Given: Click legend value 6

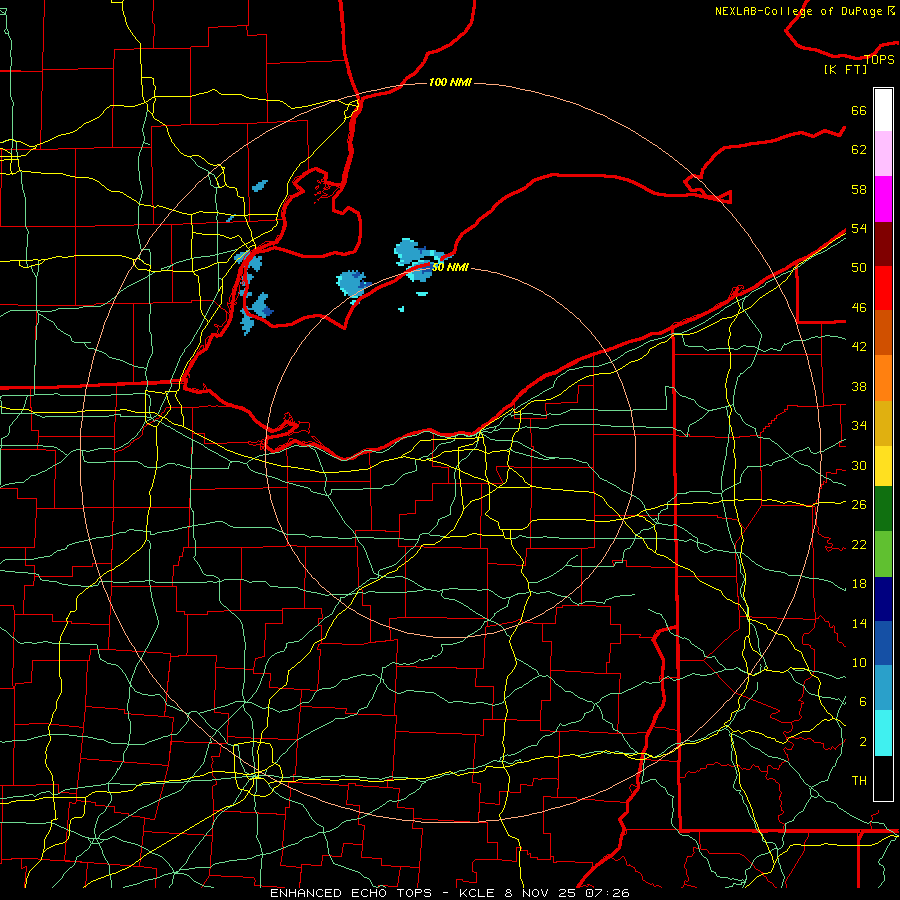Looking at the screenshot, I should click(x=862, y=701).
